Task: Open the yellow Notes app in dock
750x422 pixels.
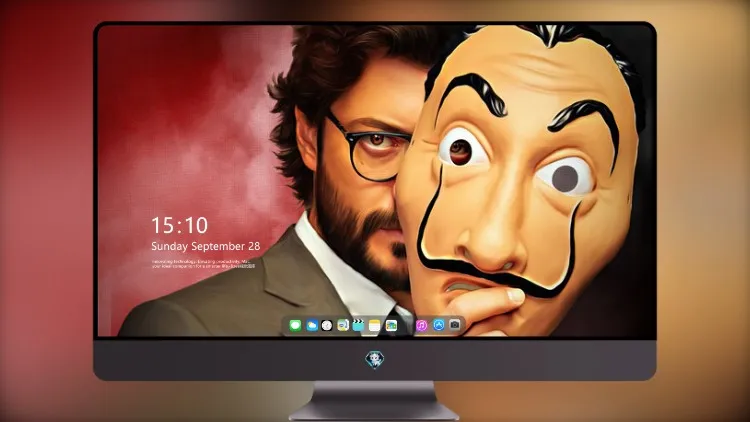Action: click(375, 326)
